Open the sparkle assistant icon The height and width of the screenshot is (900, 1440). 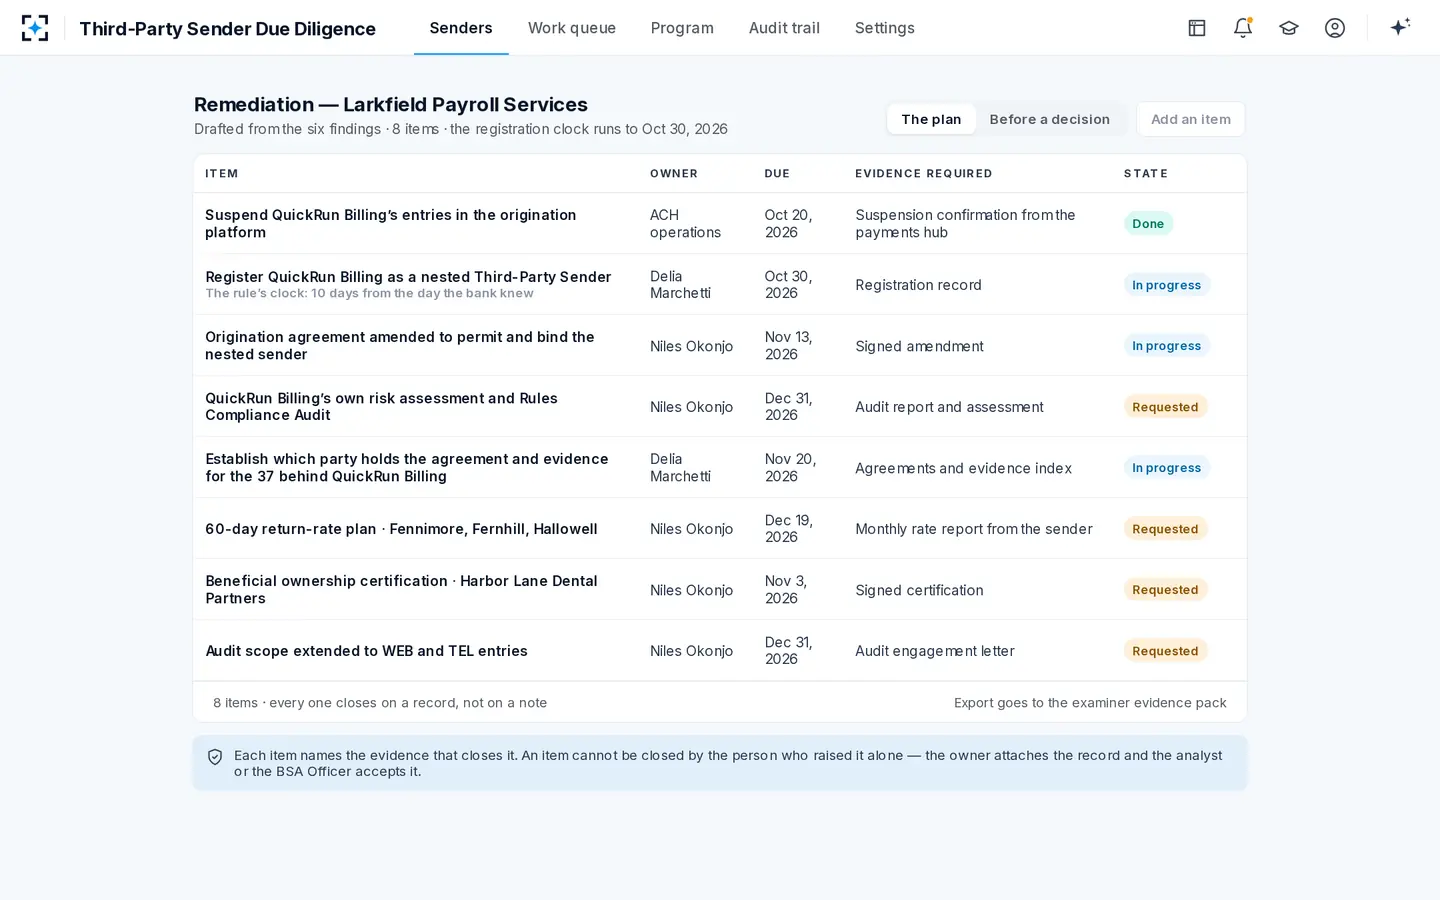(1400, 27)
